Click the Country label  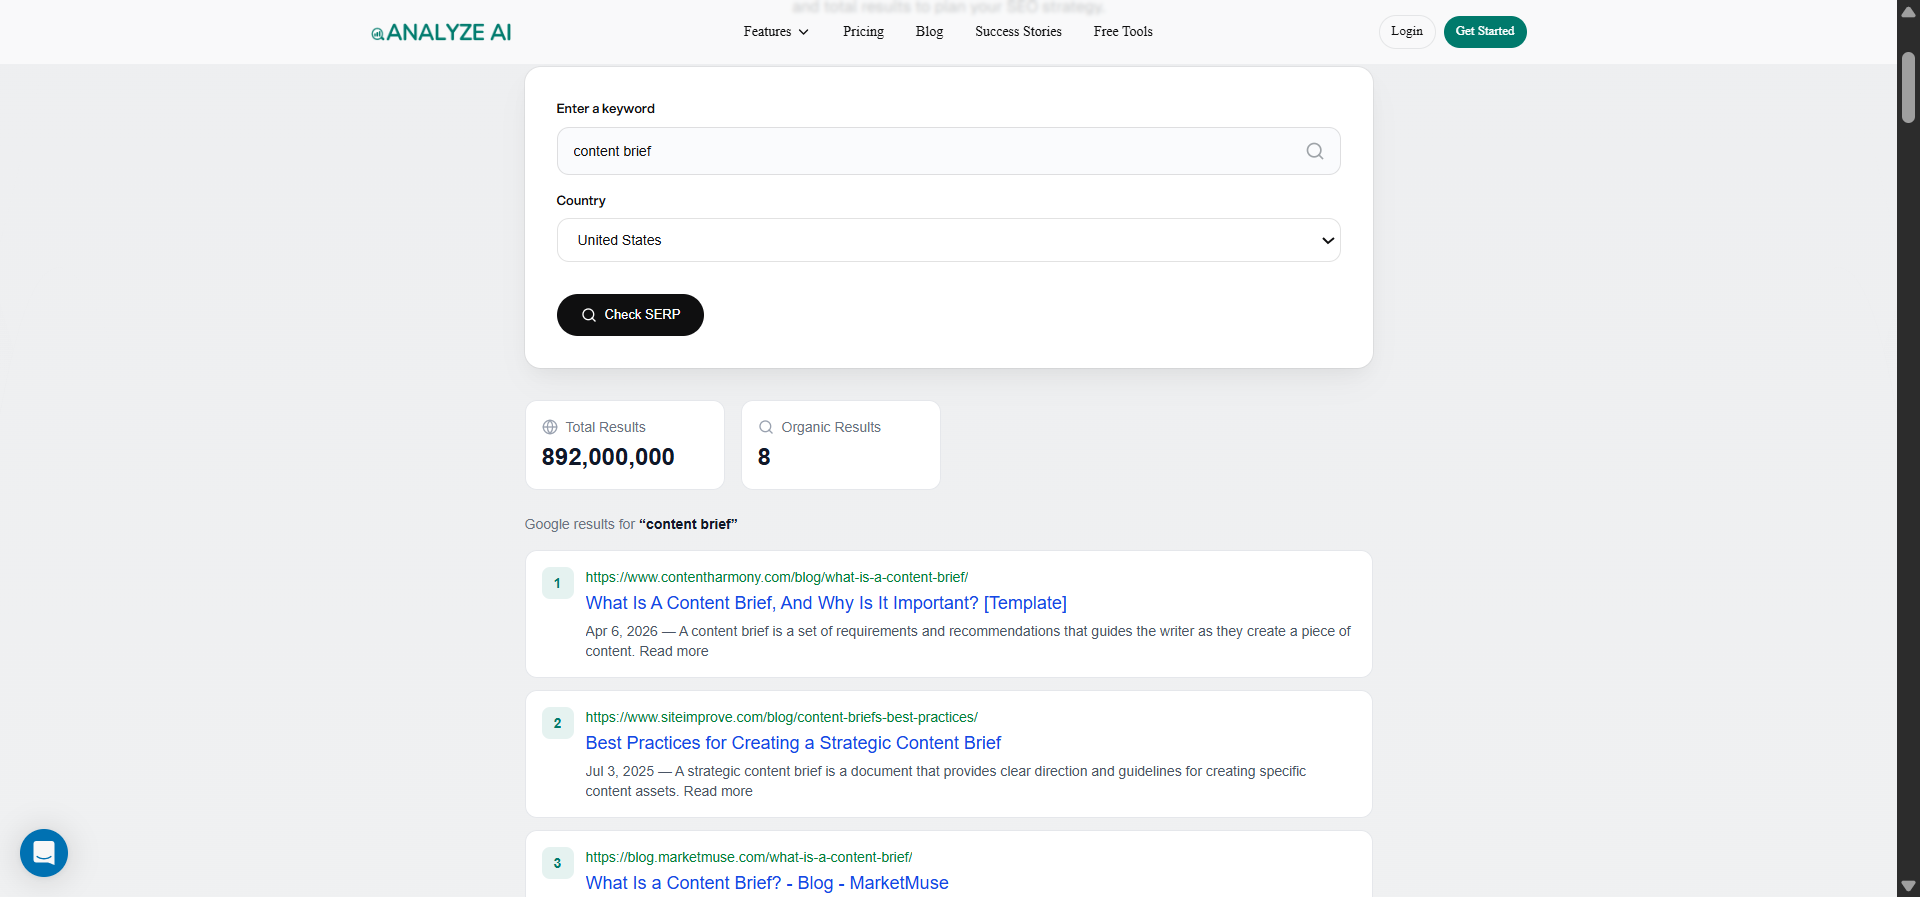[x=581, y=200]
